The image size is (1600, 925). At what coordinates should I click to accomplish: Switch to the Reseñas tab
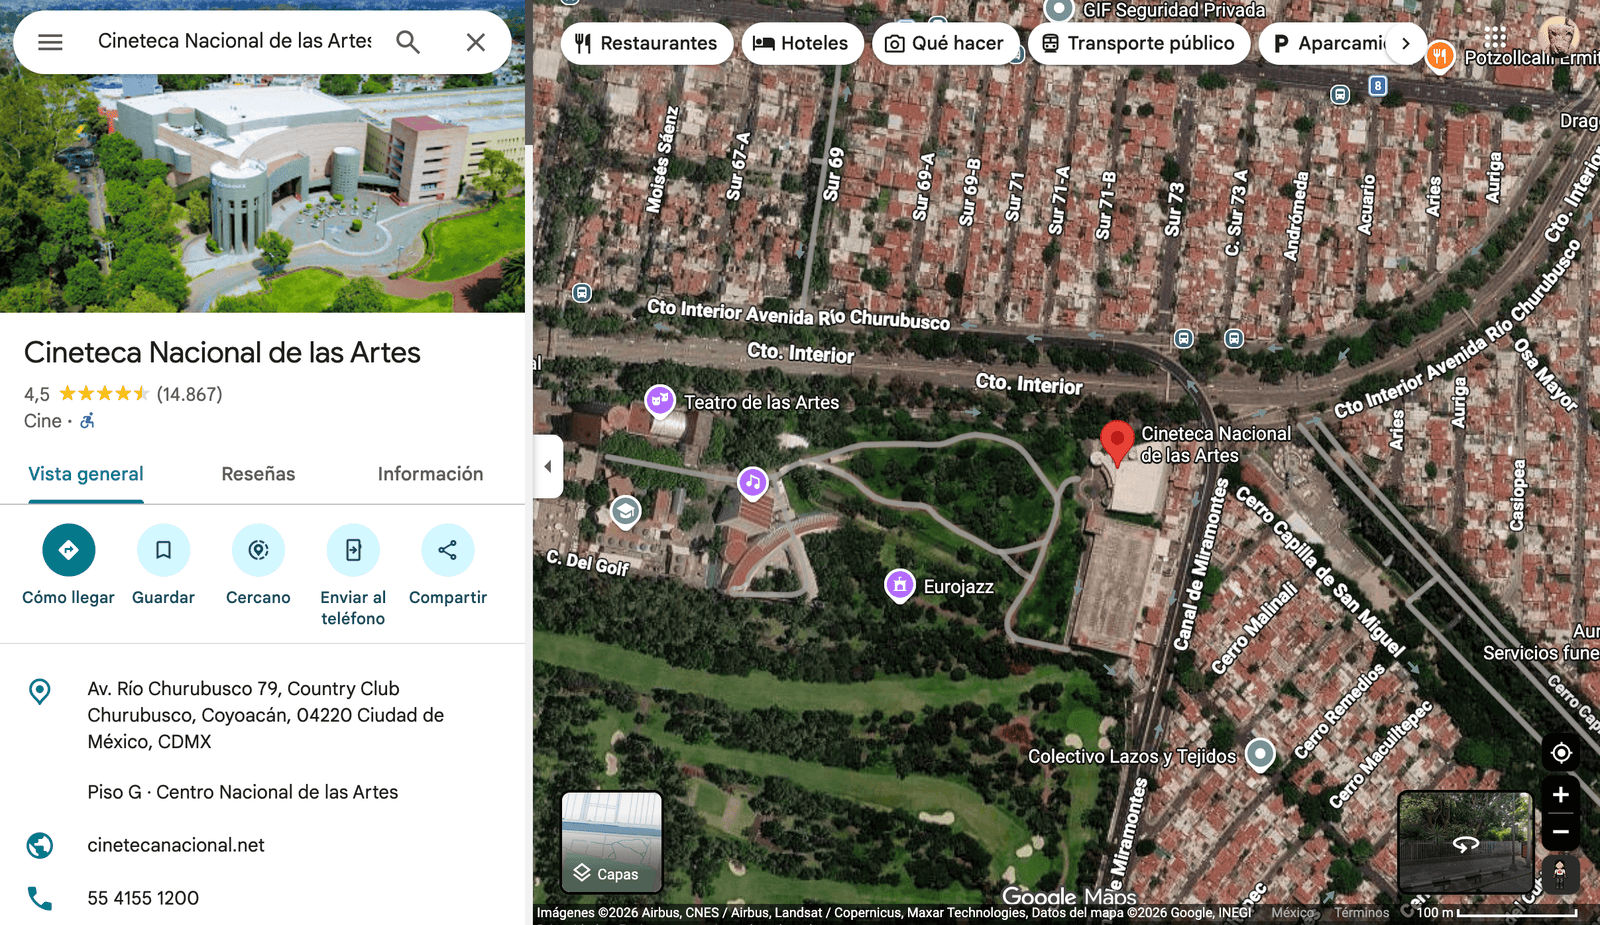[x=258, y=474]
